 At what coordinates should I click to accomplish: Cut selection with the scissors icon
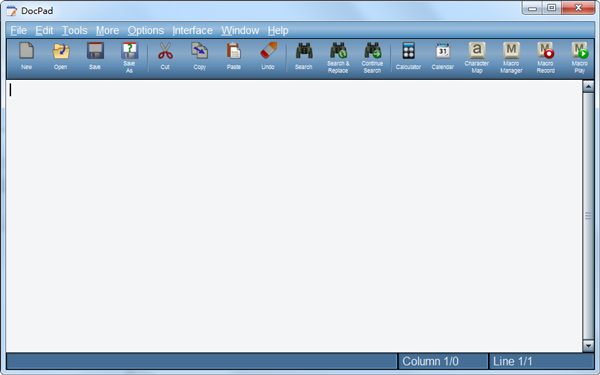165,56
